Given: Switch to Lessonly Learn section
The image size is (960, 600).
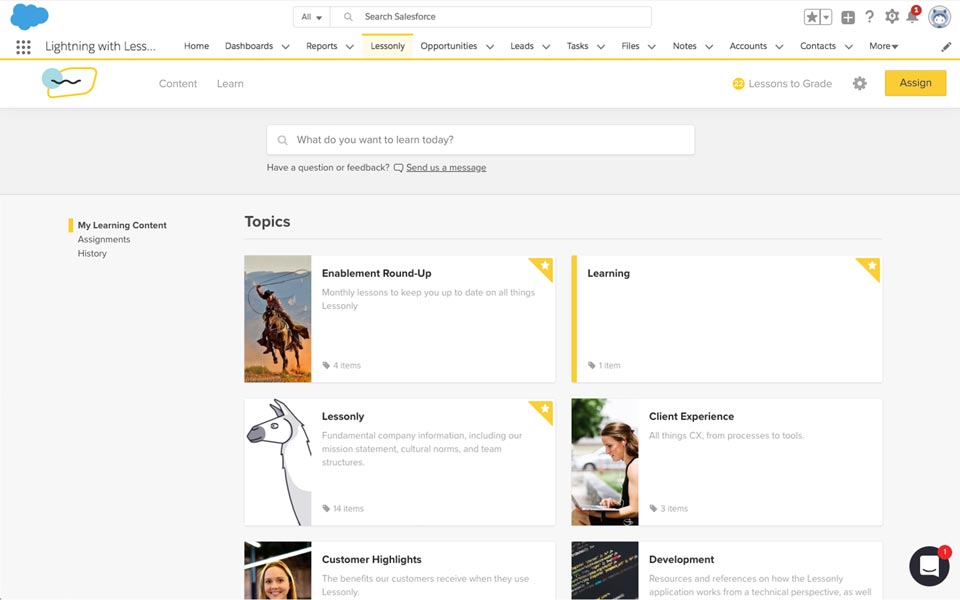Looking at the screenshot, I should (x=230, y=84).
